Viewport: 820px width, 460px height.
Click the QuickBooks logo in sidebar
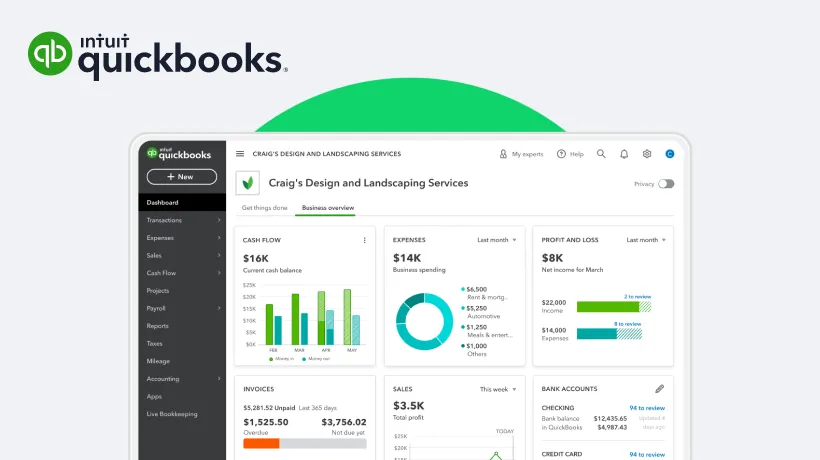[x=179, y=154]
